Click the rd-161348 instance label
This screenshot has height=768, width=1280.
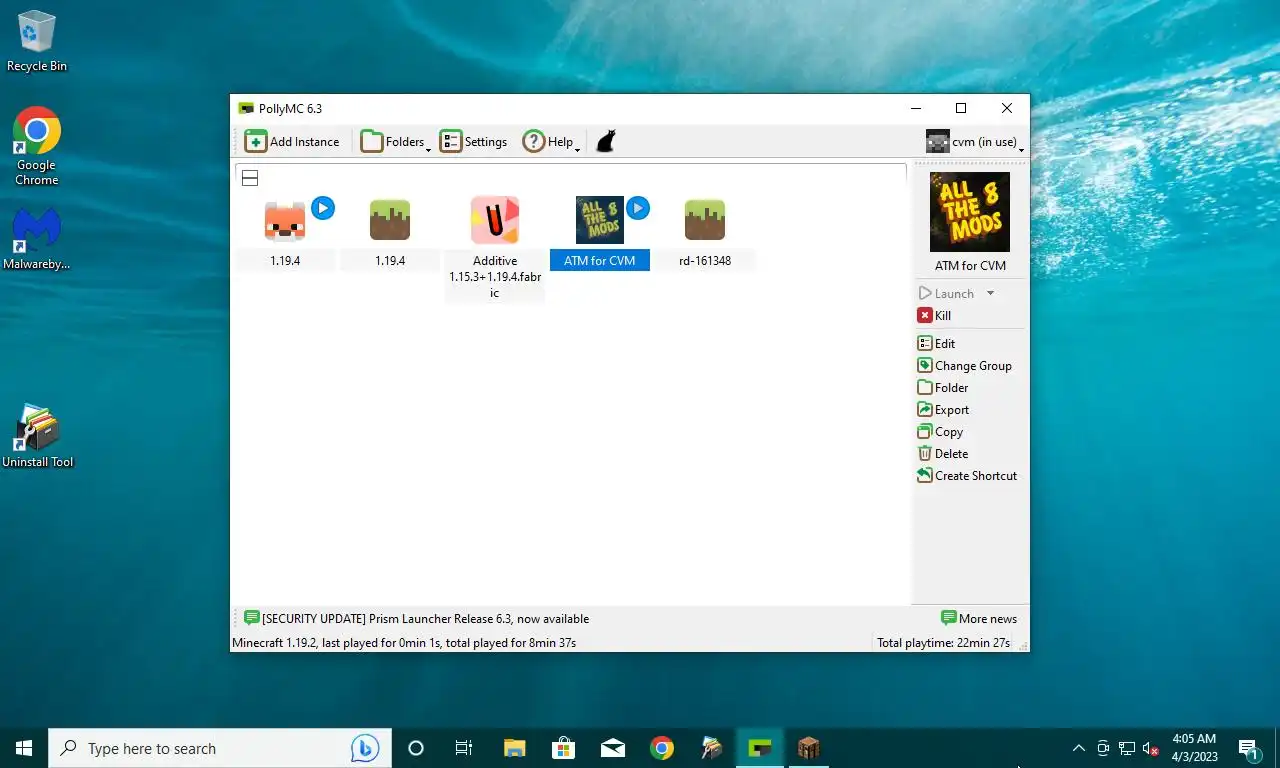pyautogui.click(x=705, y=261)
